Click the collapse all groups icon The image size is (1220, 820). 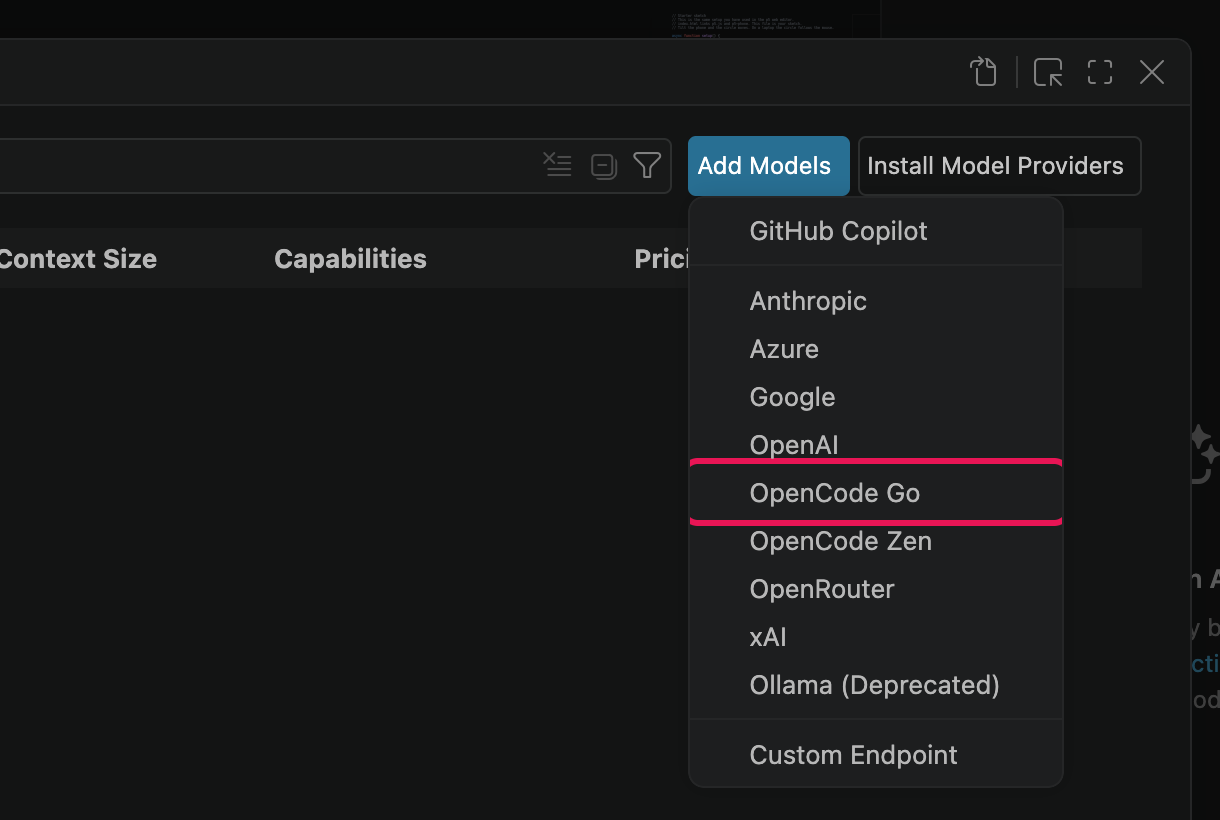(603, 166)
